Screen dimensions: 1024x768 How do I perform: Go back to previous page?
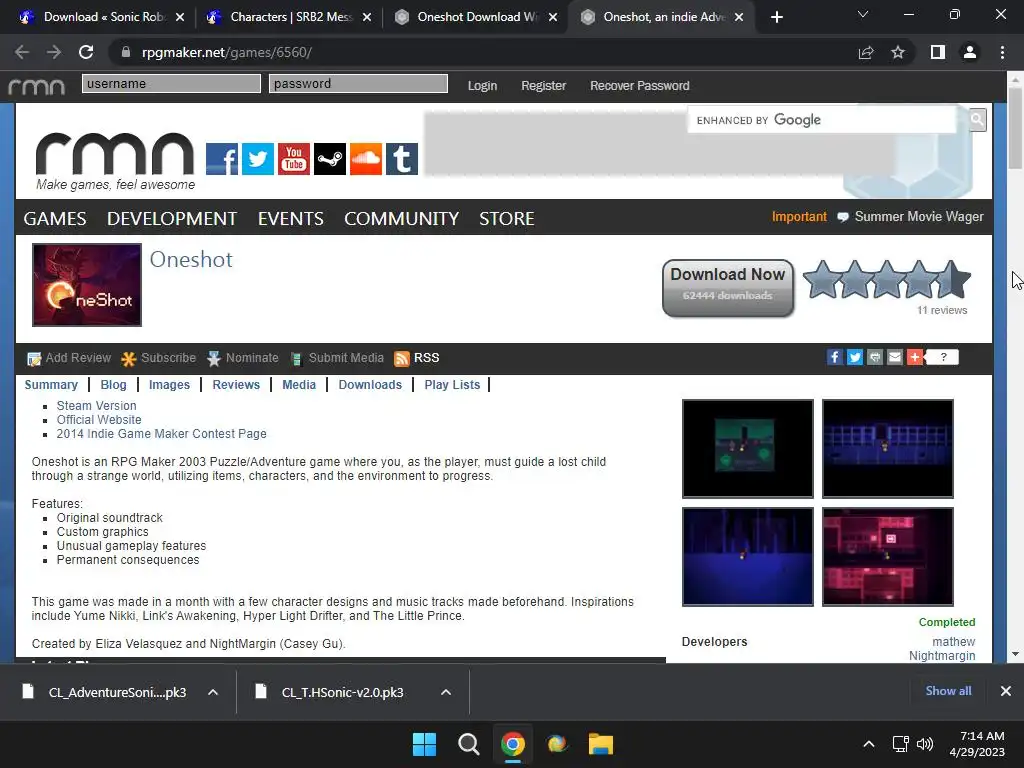[x=22, y=52]
